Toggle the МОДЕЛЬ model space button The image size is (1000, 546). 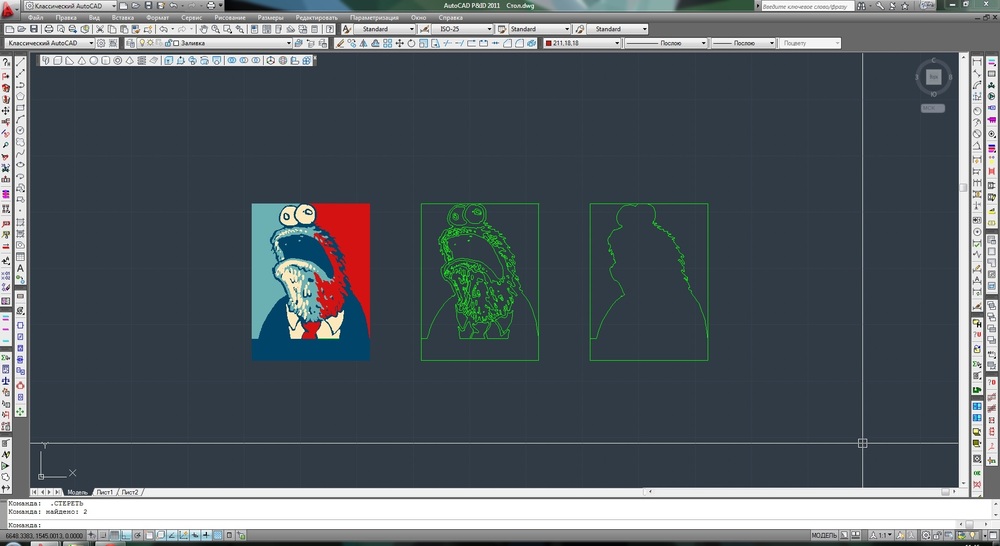click(x=824, y=536)
